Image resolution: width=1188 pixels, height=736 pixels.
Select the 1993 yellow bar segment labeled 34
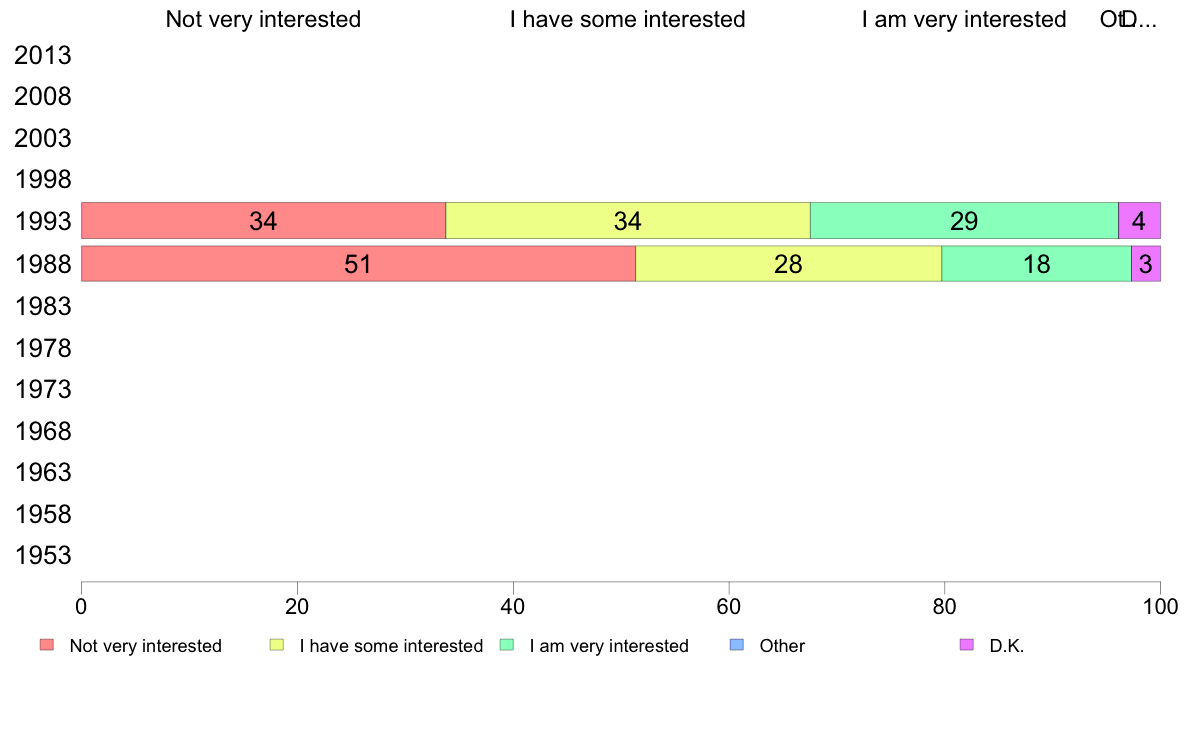(628, 221)
